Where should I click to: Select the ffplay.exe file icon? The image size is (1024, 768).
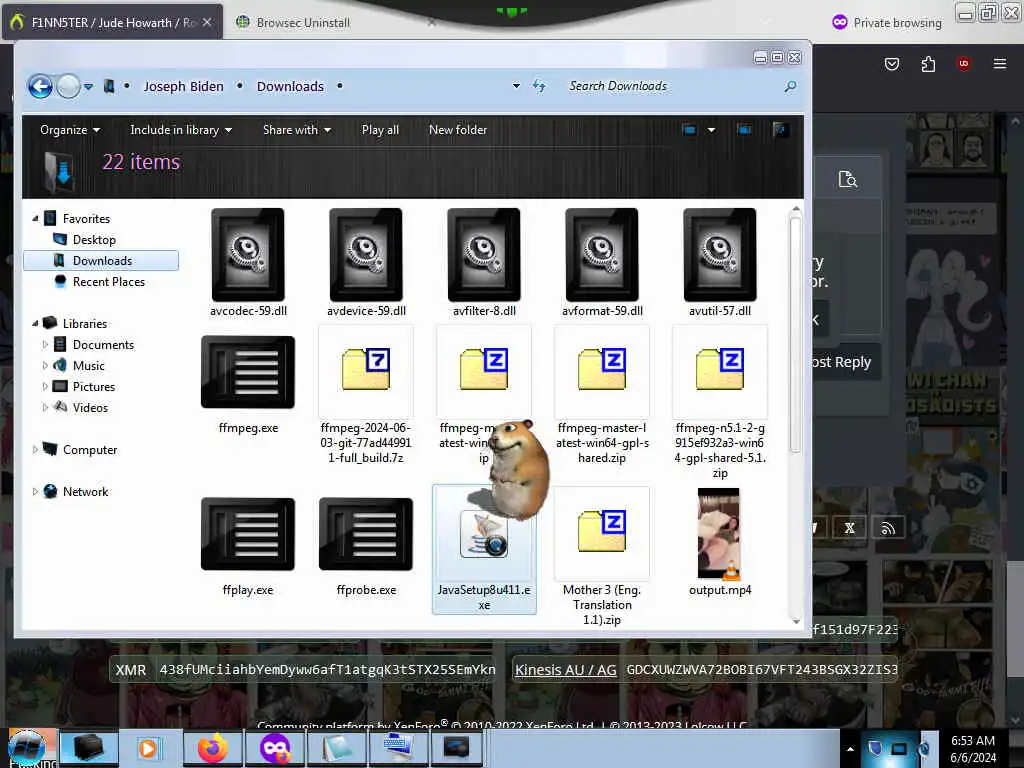coord(248,534)
